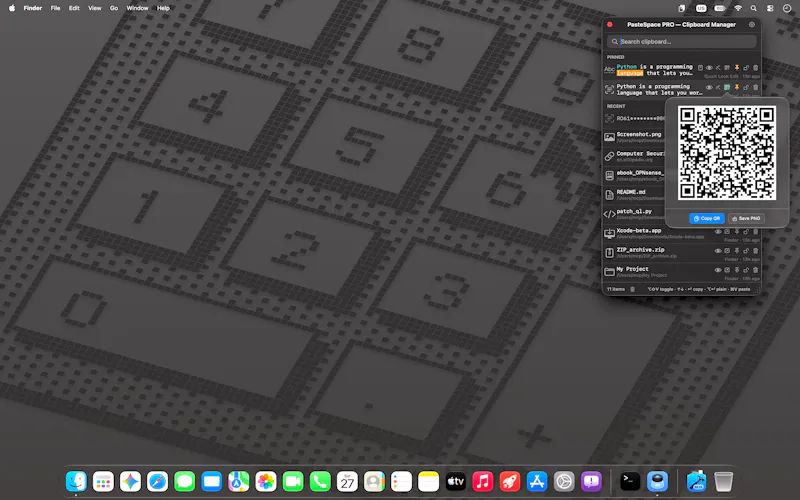Pin the Xcode-beta.app entry
800x500 pixels.
tap(737, 232)
